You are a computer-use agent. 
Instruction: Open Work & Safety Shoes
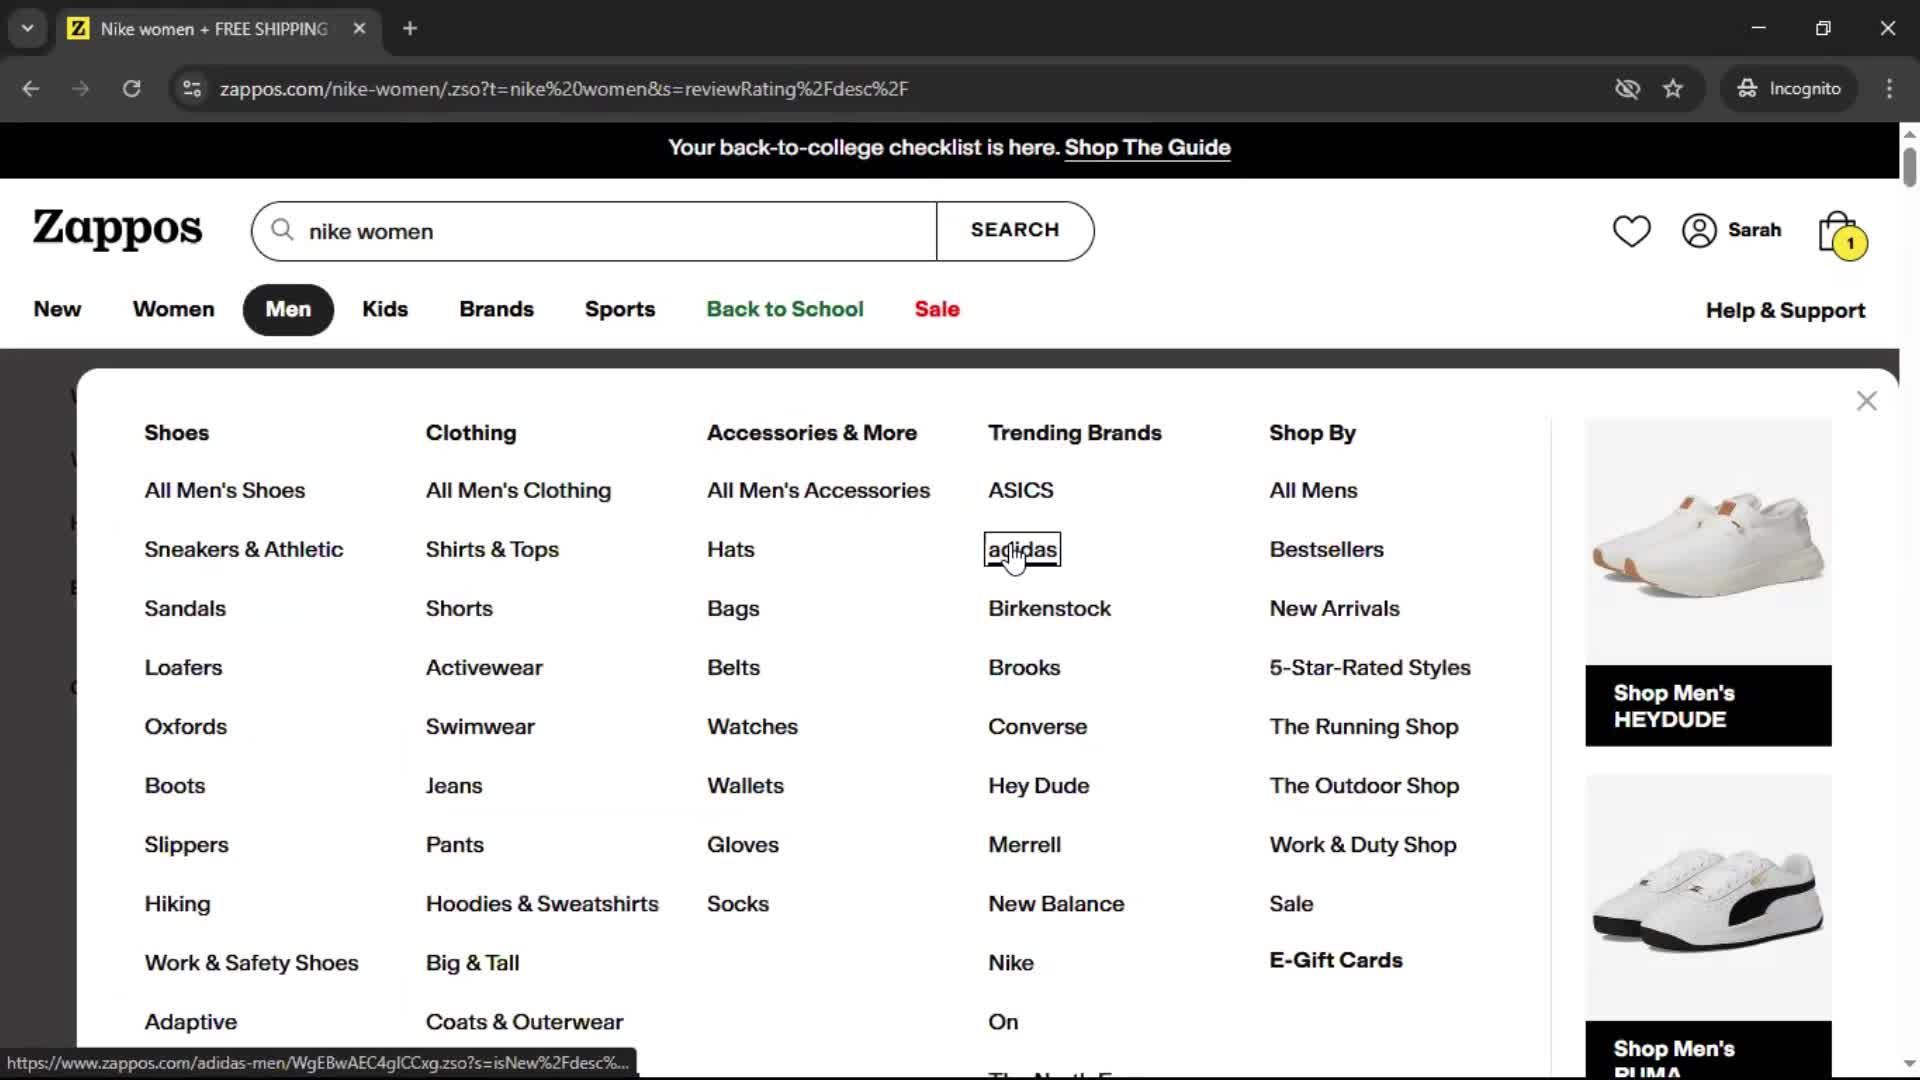coord(251,962)
